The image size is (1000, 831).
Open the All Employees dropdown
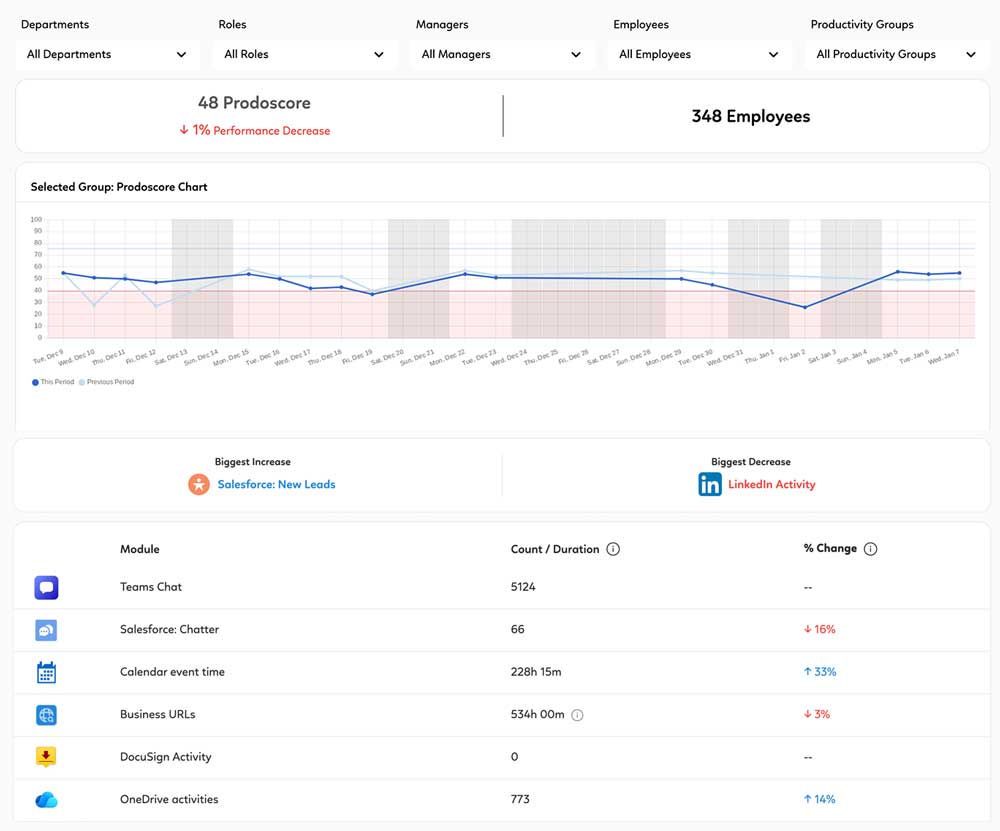tap(700, 54)
